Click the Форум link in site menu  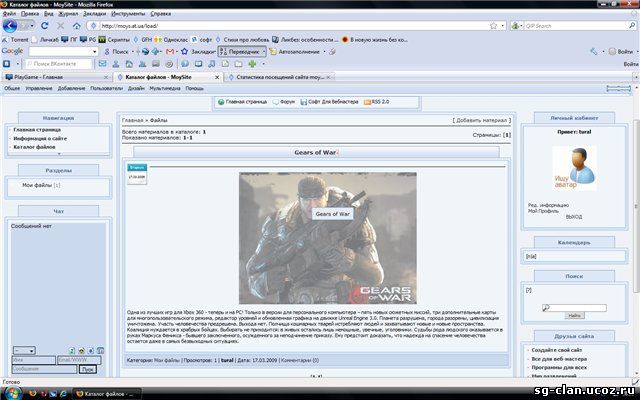(284, 102)
